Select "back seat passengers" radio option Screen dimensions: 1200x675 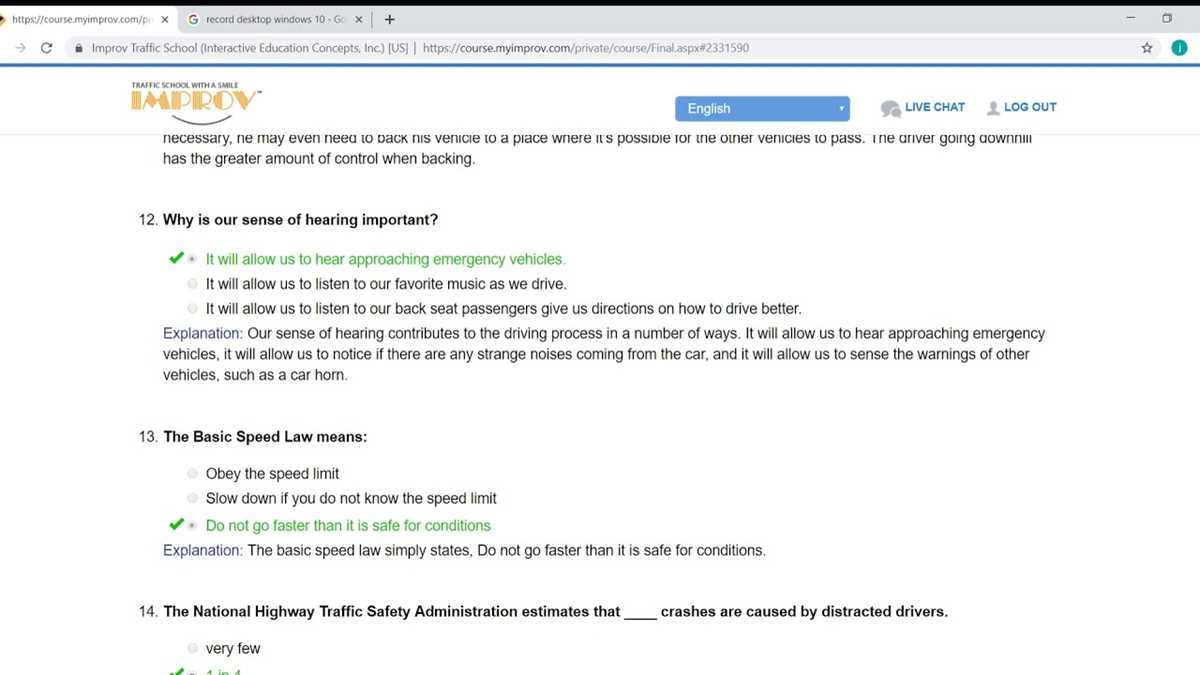point(192,308)
